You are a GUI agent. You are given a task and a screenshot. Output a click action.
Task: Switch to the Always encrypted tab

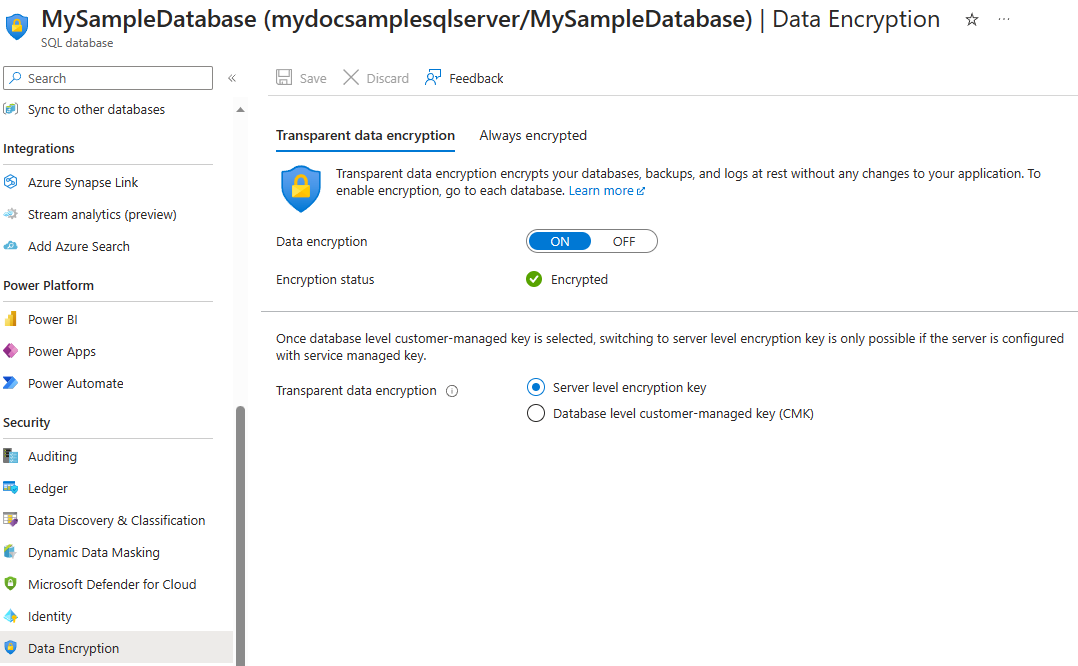[533, 135]
